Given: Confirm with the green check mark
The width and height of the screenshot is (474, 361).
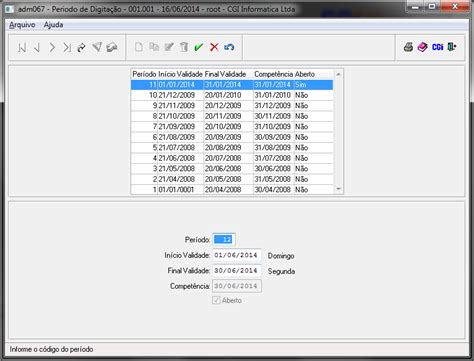Looking at the screenshot, I should [x=199, y=47].
